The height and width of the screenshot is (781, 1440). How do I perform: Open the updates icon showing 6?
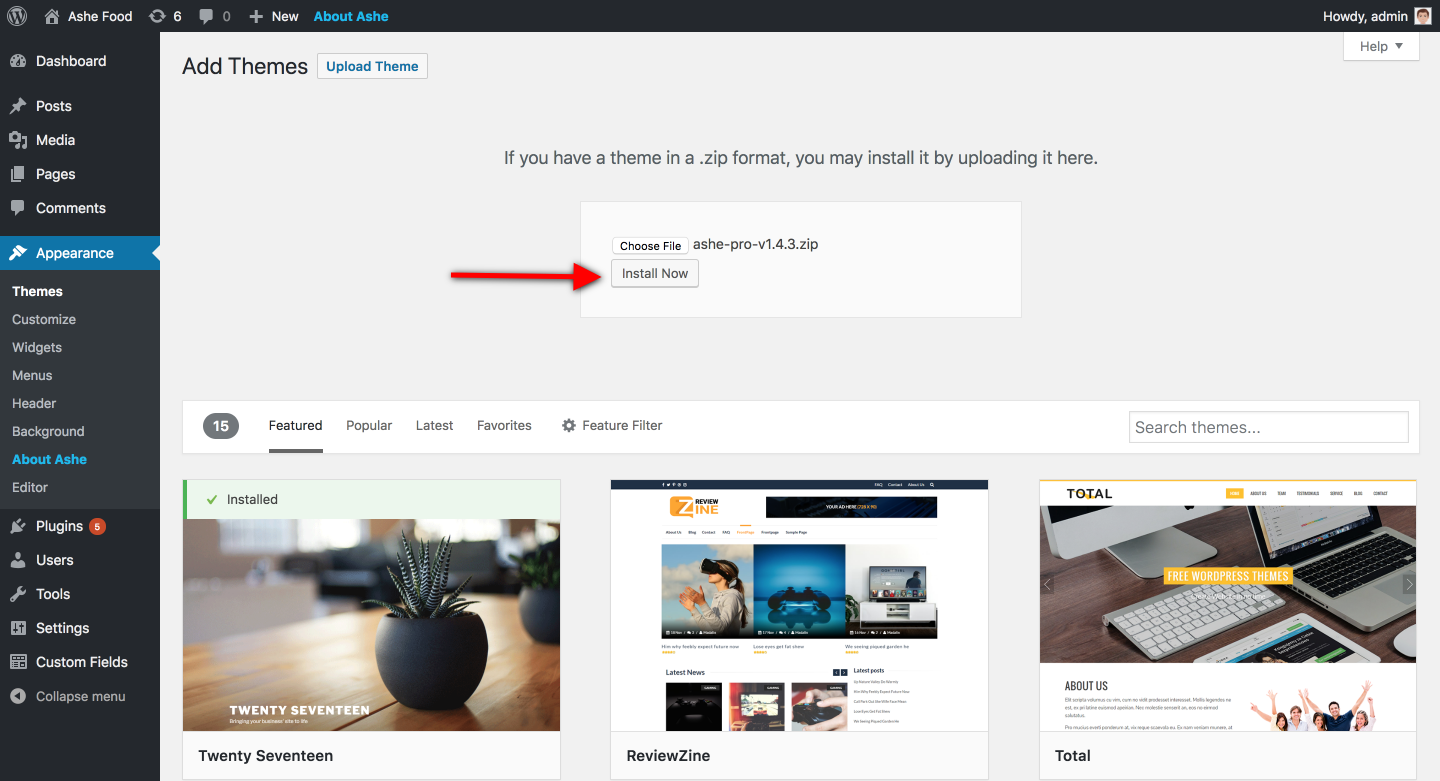tap(157, 16)
